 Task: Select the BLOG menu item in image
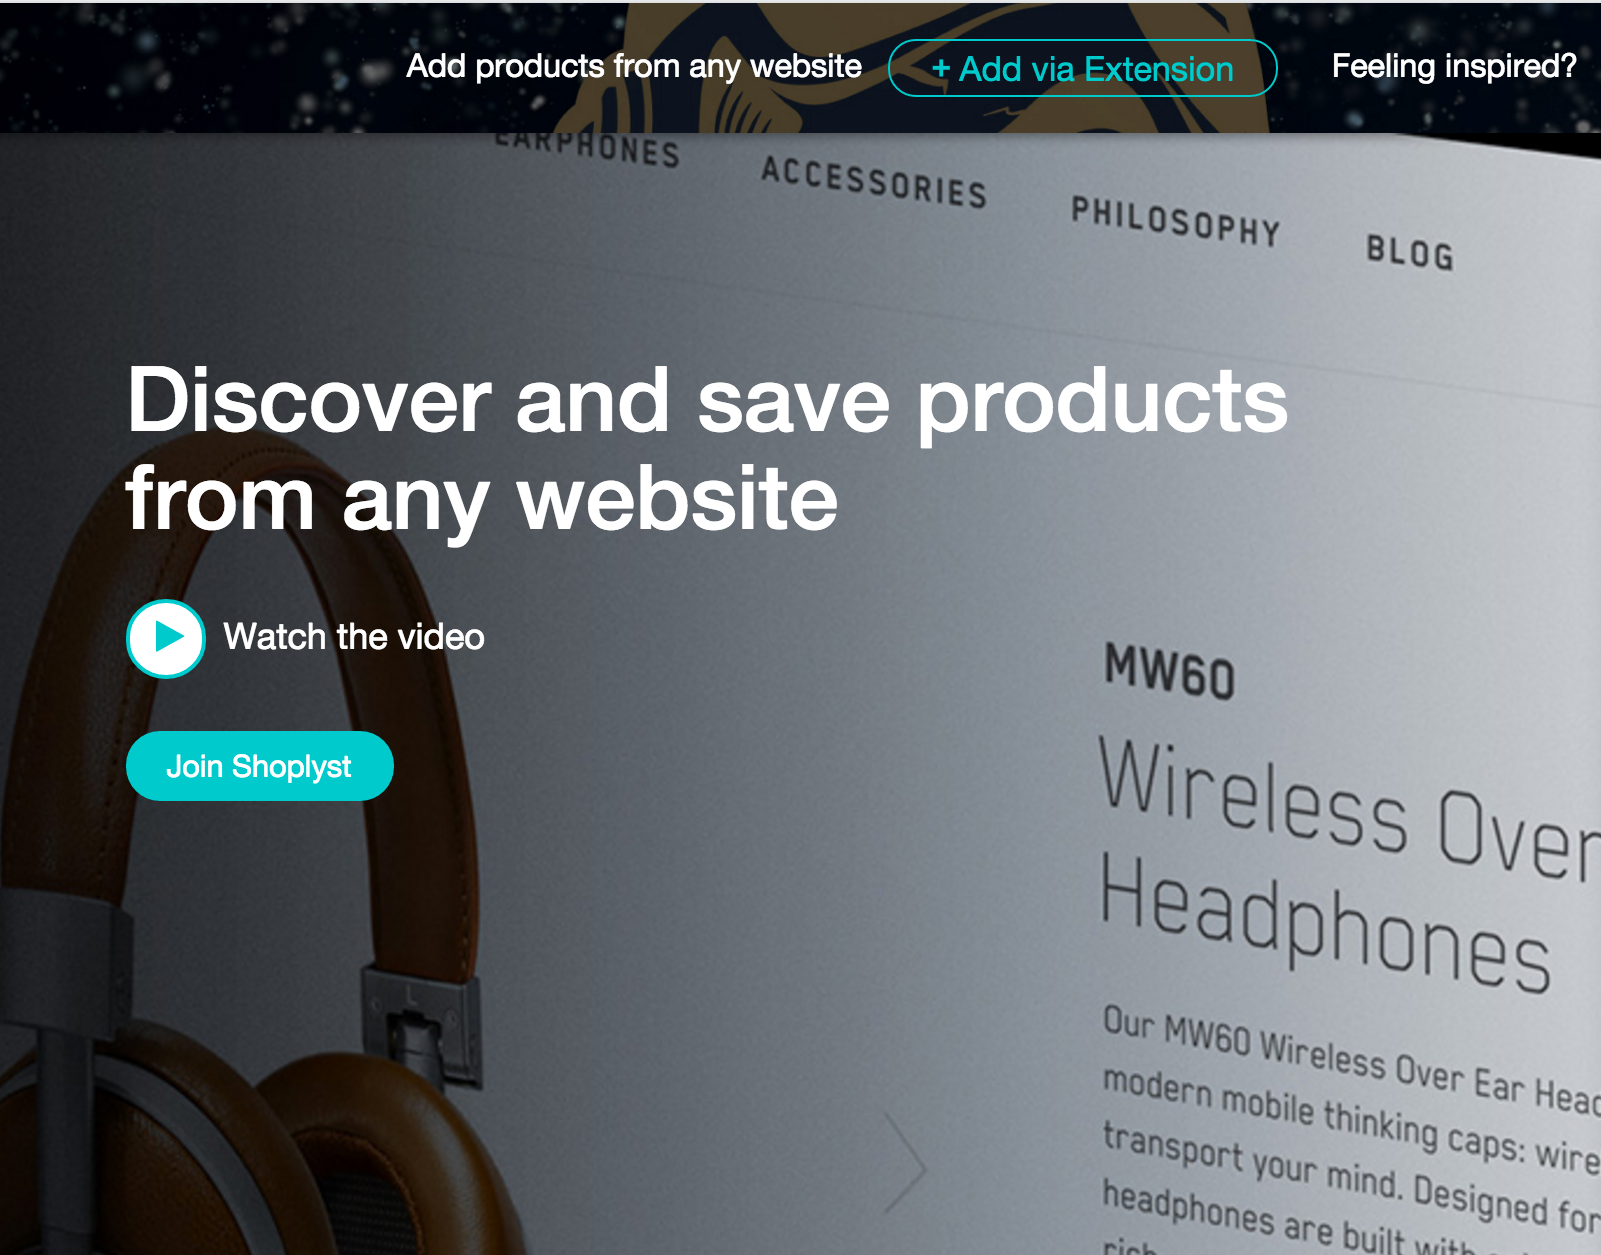[1410, 252]
